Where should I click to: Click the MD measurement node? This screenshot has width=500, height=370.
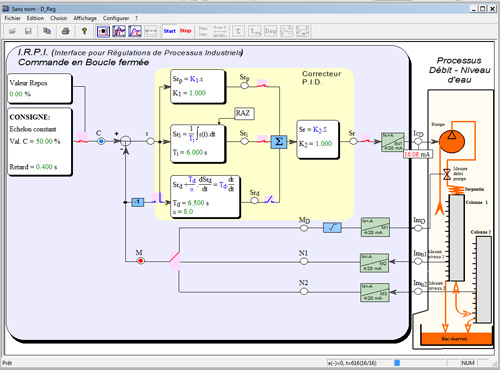pos(304,228)
